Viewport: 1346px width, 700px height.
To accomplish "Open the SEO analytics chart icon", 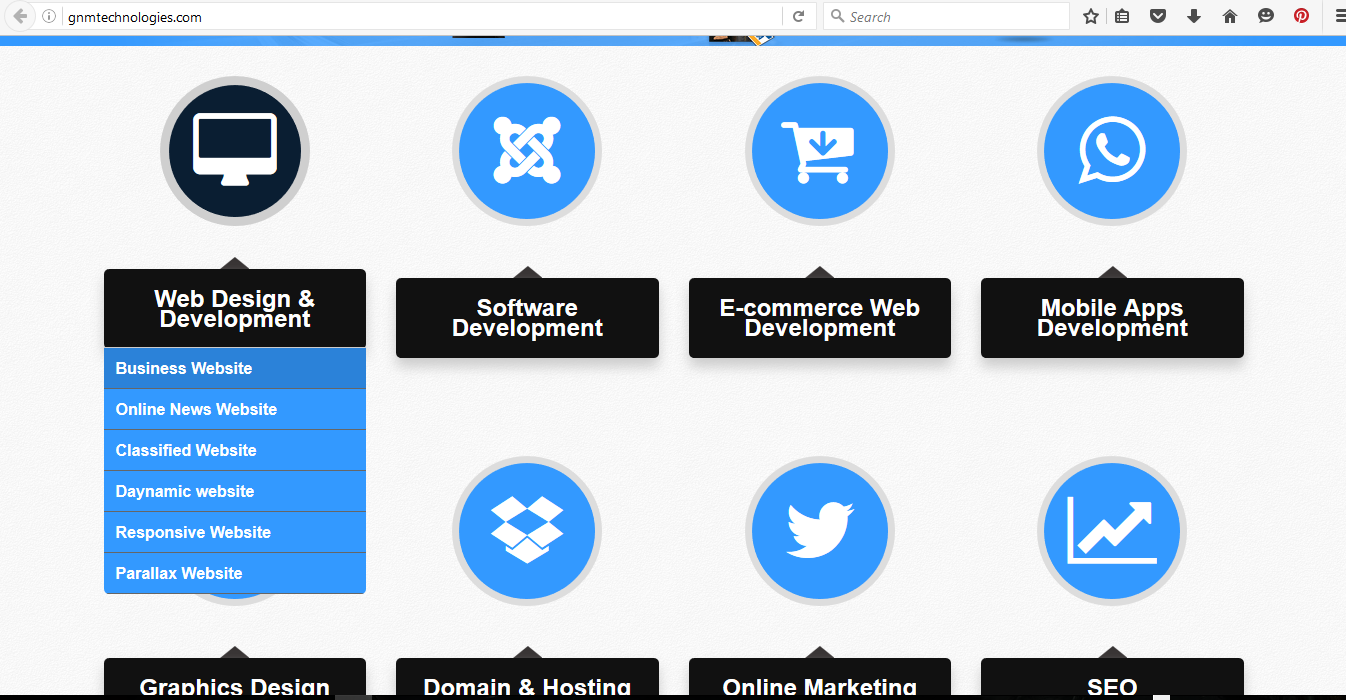I will 1112,531.
